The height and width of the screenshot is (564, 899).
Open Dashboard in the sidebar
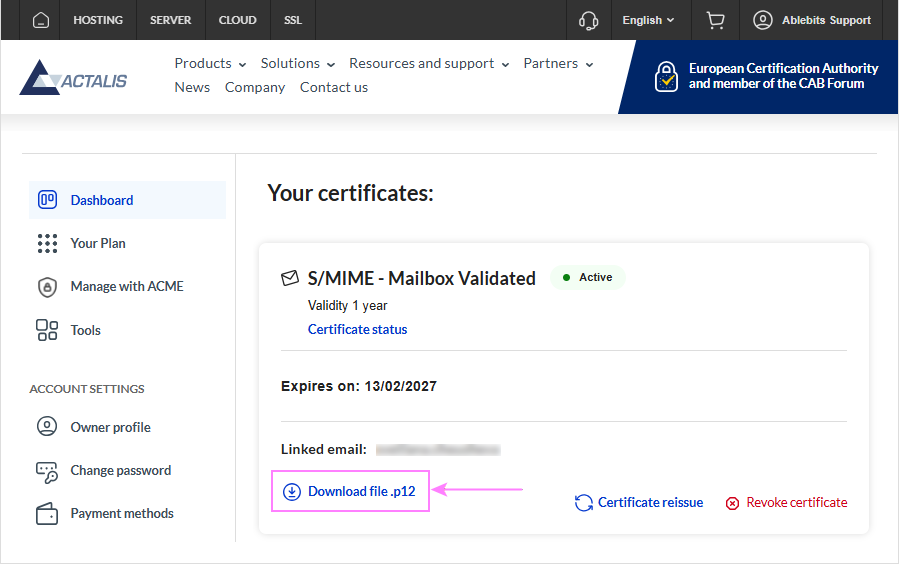(x=101, y=200)
